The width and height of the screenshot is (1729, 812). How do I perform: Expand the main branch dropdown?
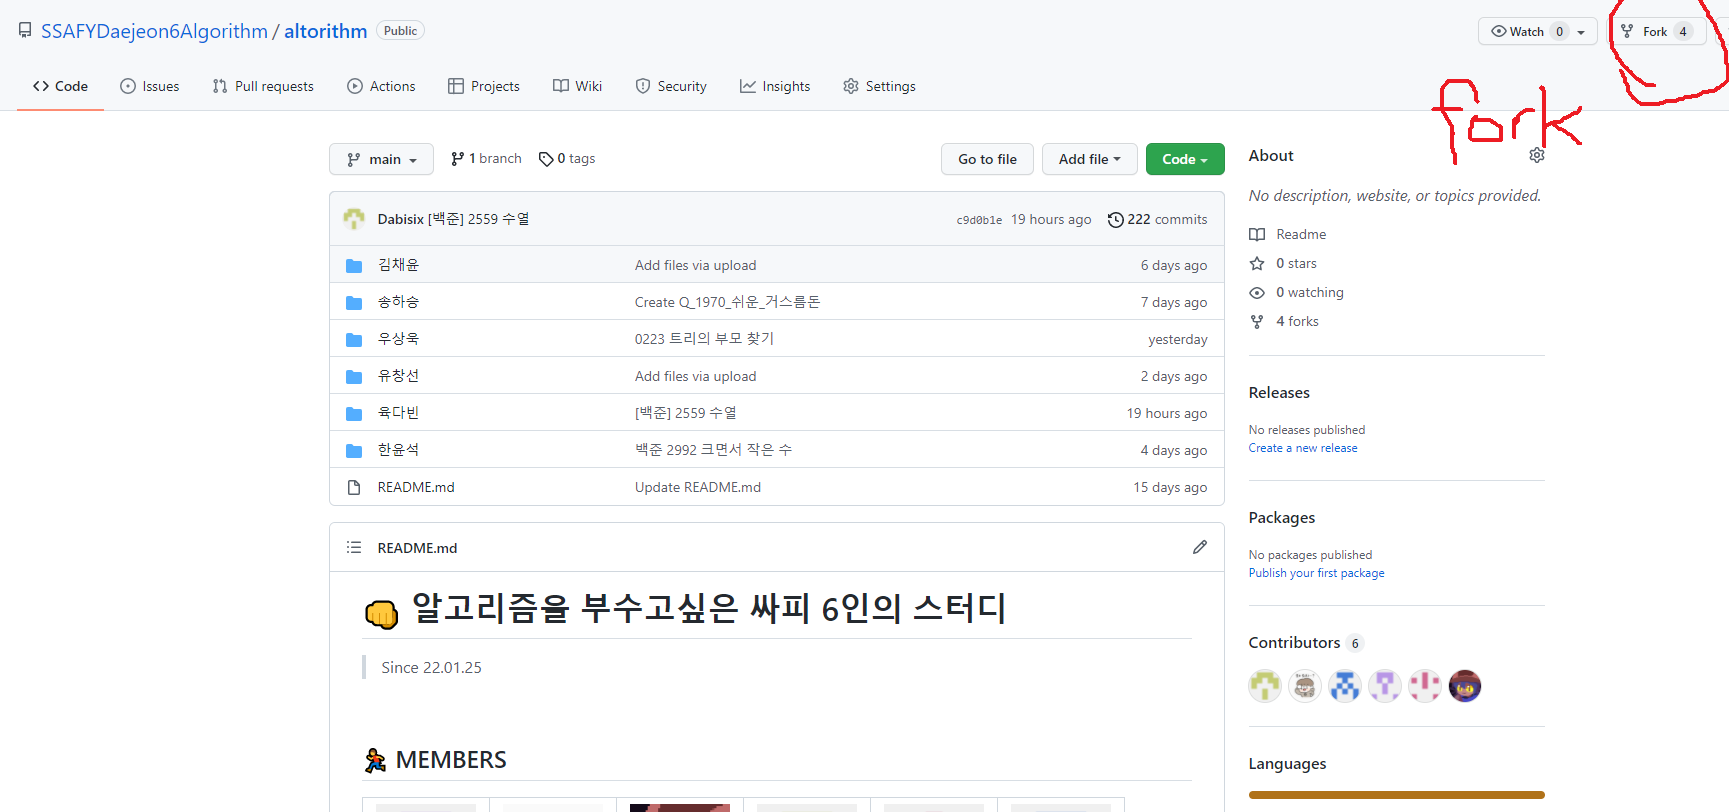click(x=381, y=159)
